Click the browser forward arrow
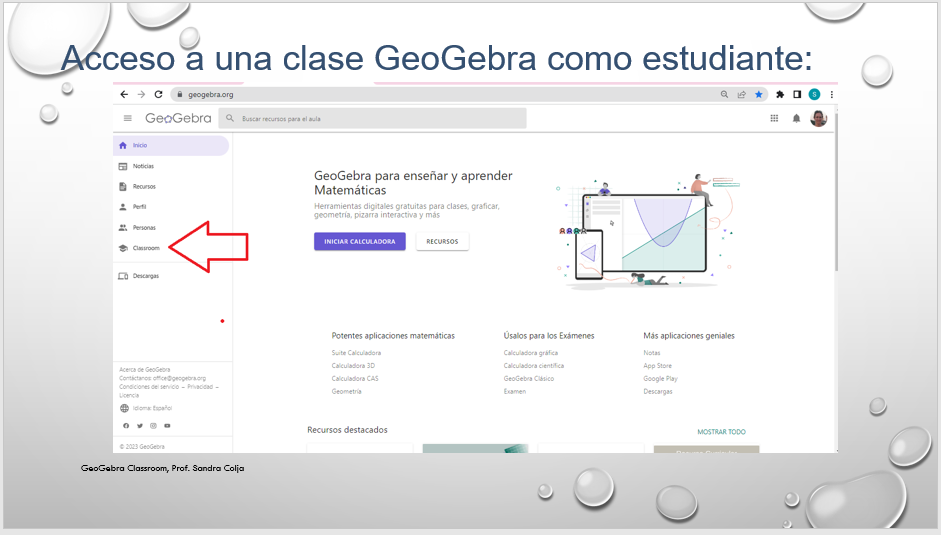Image resolution: width=941 pixels, height=535 pixels. tap(141, 94)
